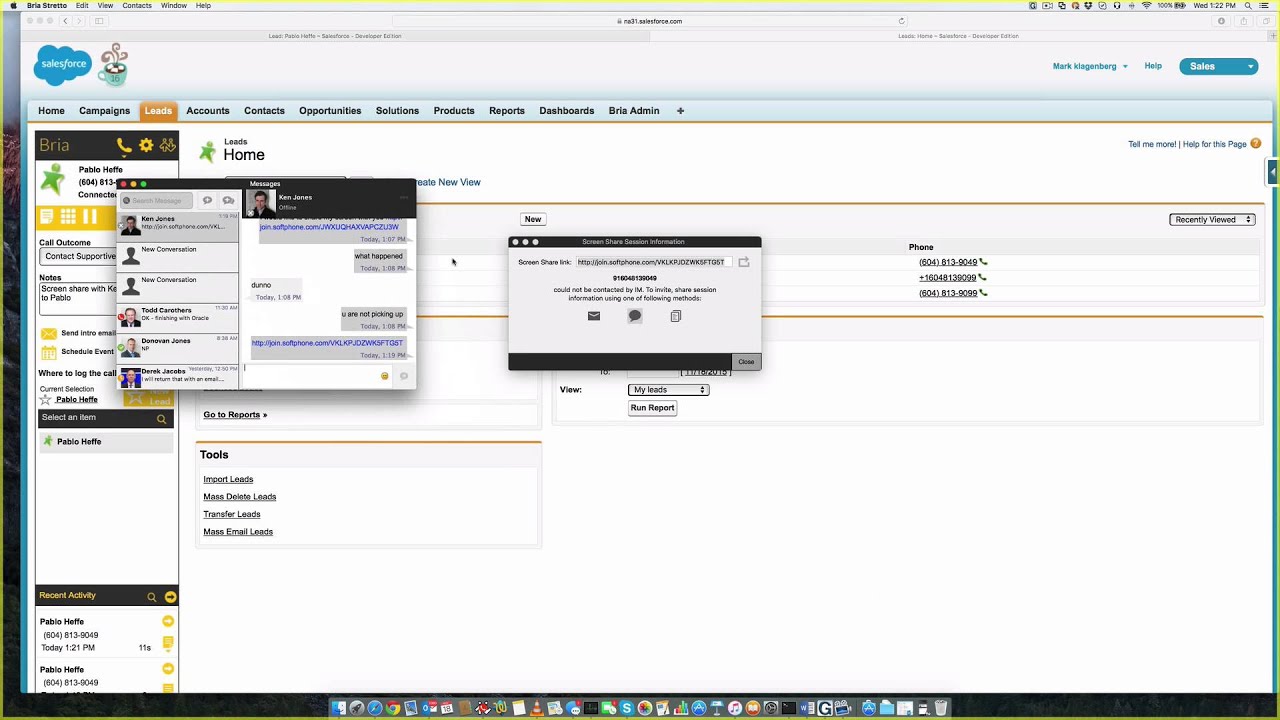The height and width of the screenshot is (720, 1280).
Task: Click the plus tab to add tabs
Action: pyautogui.click(x=680, y=111)
